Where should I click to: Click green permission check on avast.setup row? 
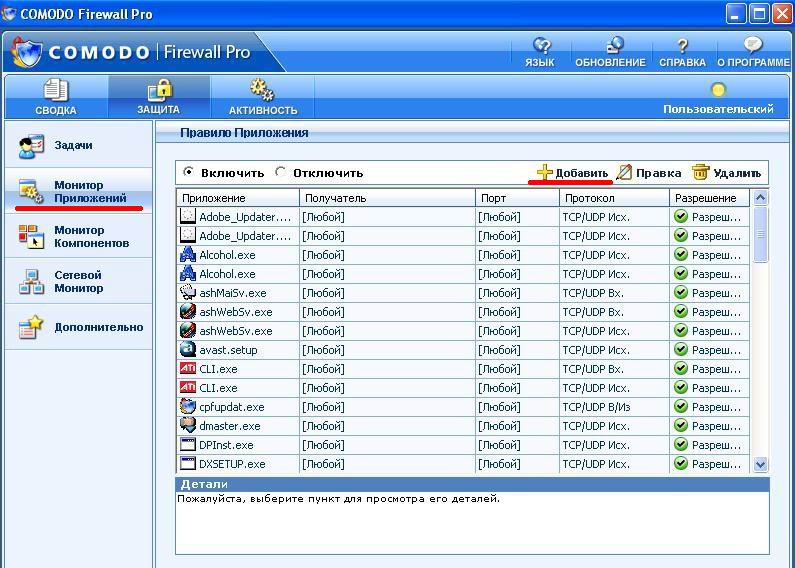click(681, 350)
